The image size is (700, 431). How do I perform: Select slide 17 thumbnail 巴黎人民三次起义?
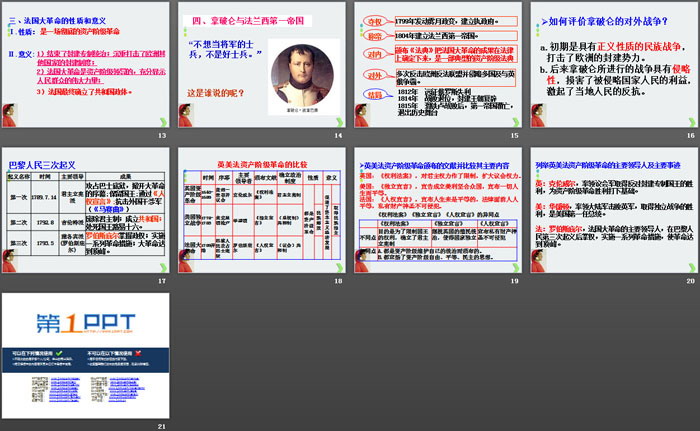click(x=86, y=210)
